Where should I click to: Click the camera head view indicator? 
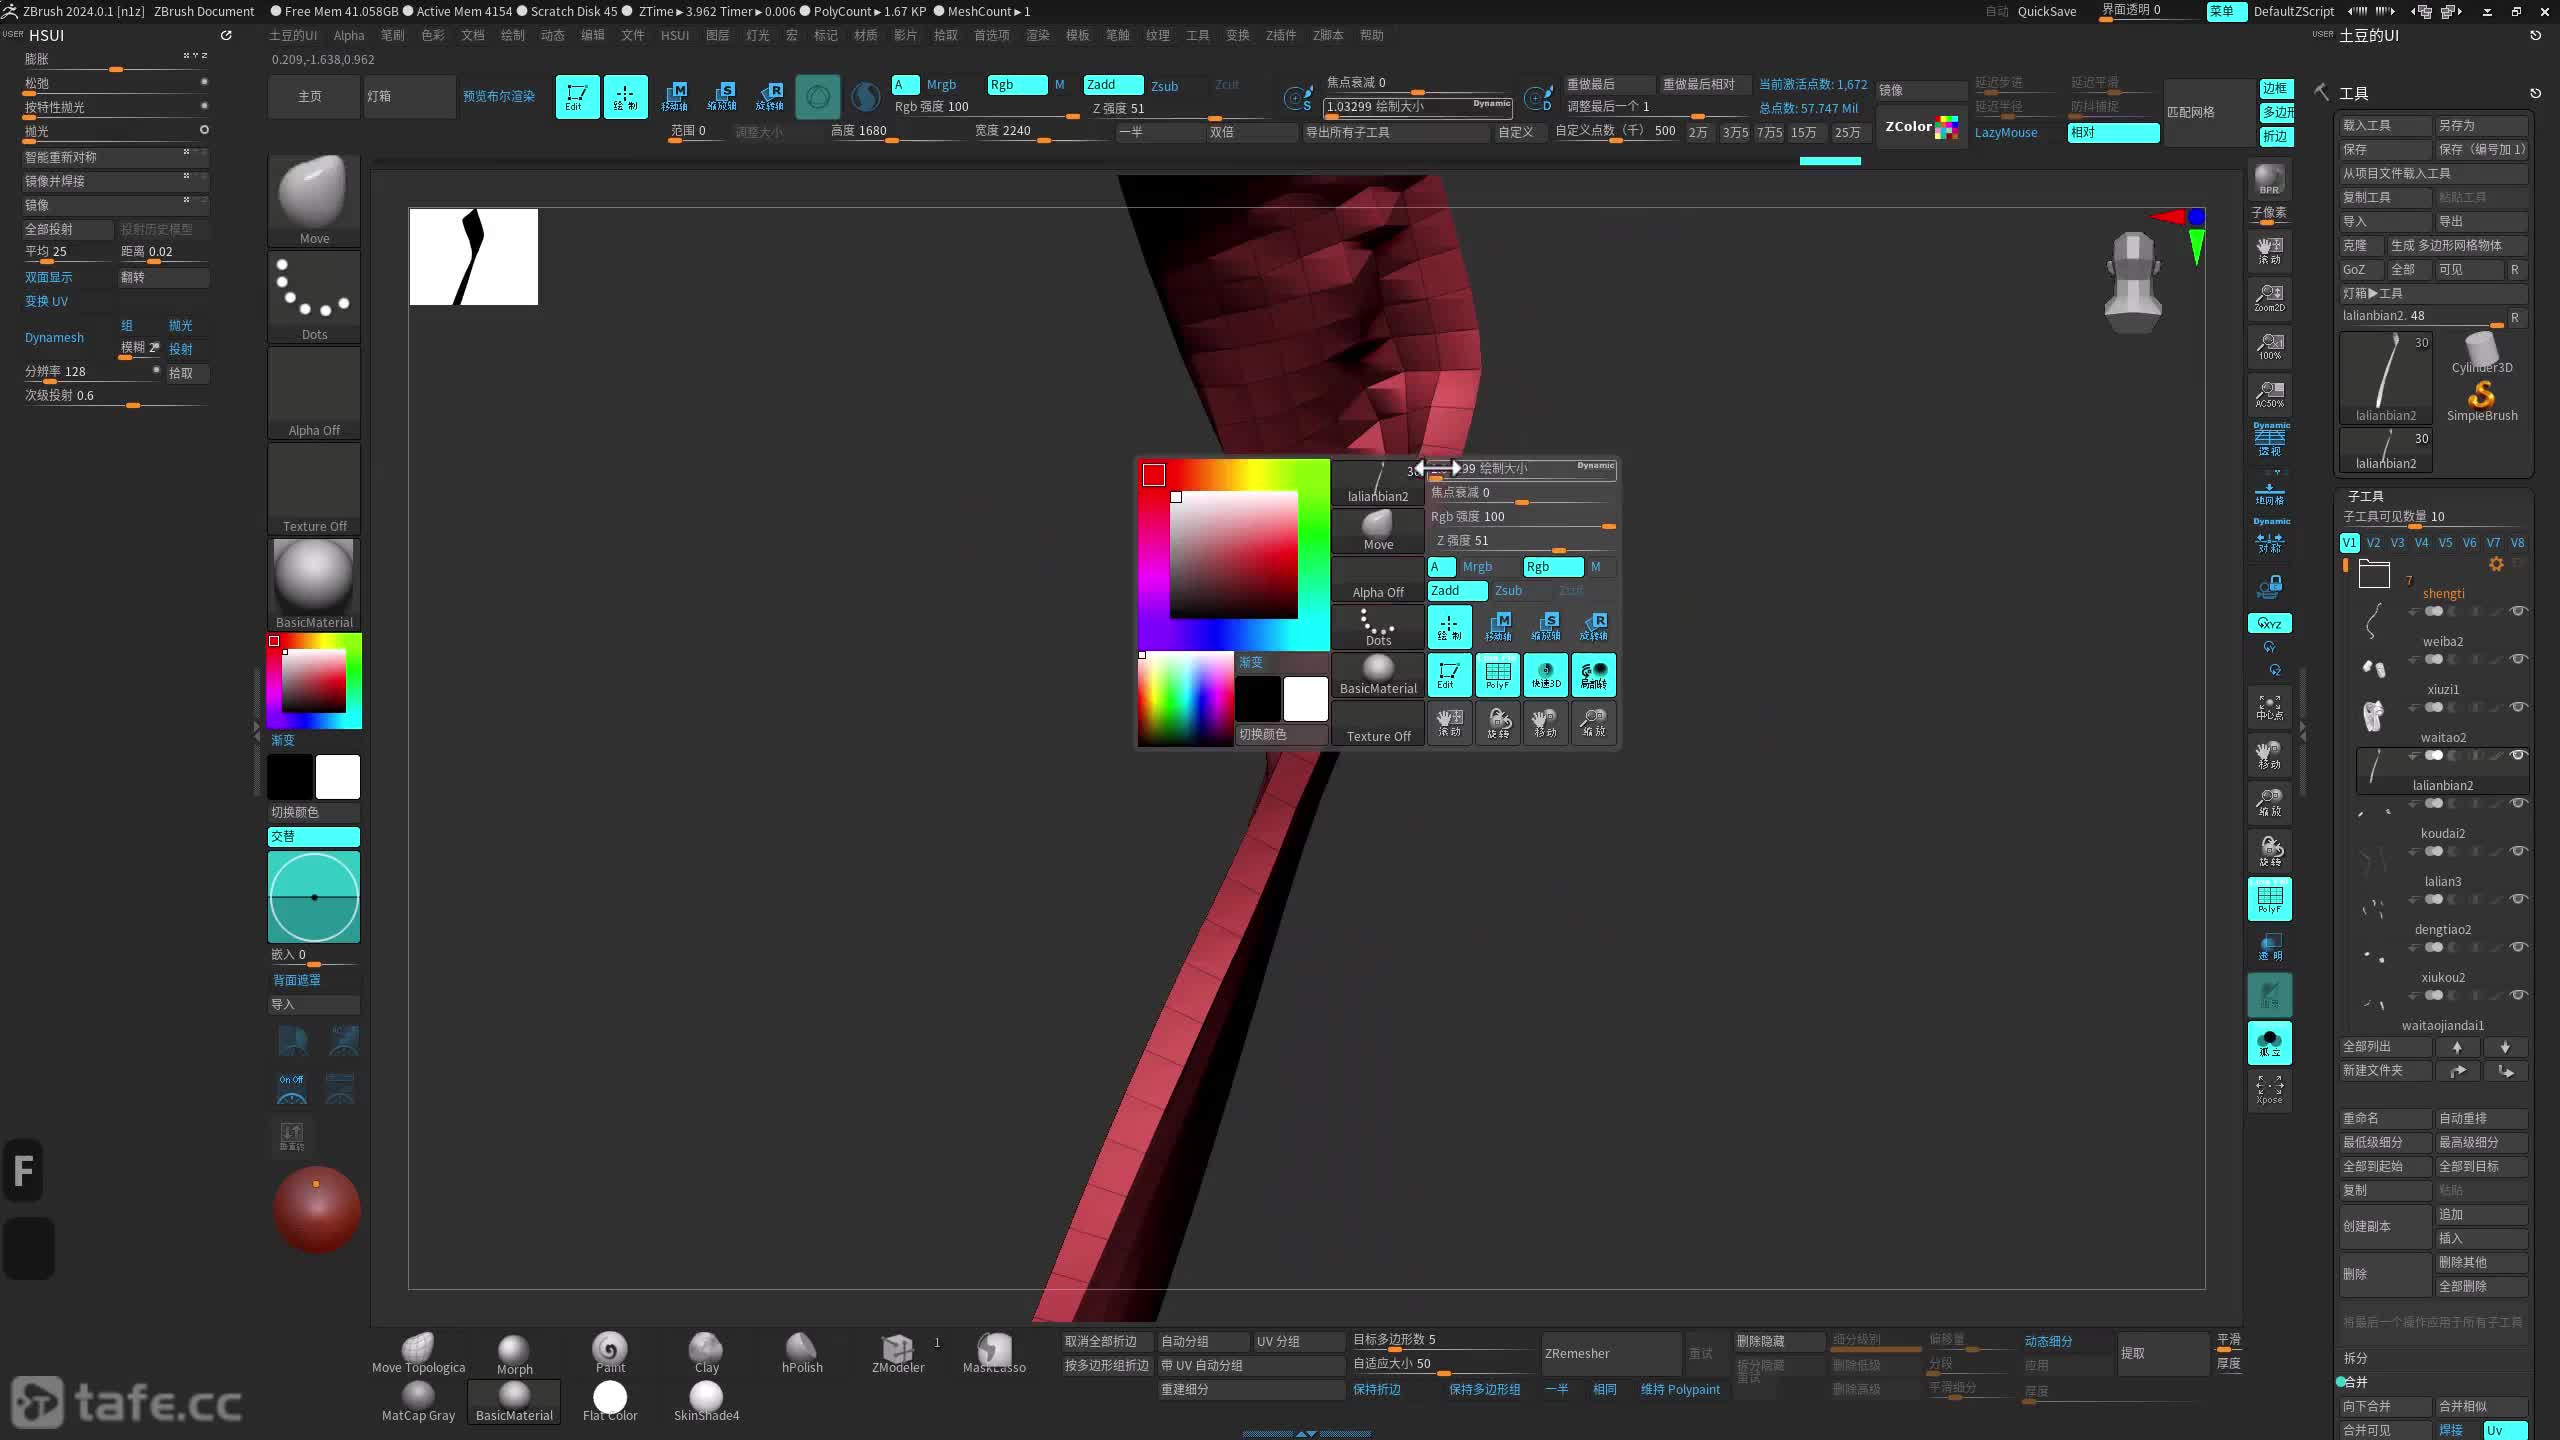pos(2133,282)
